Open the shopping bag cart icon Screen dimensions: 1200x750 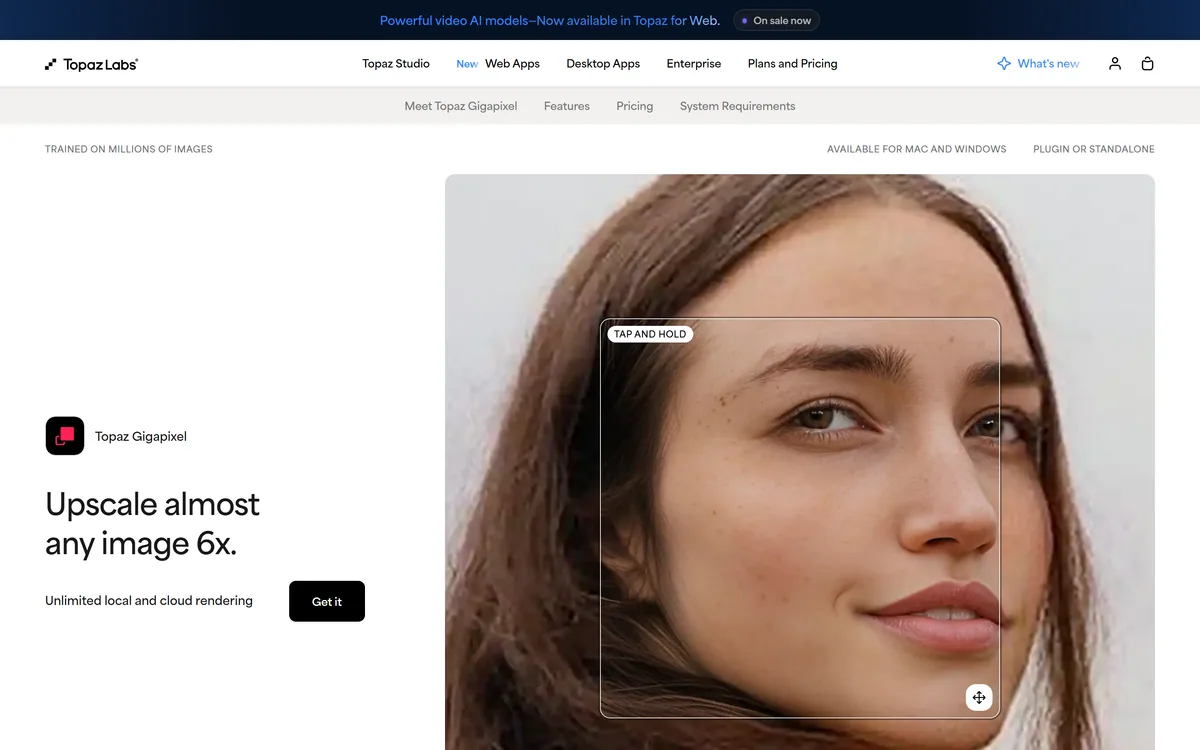tap(1147, 63)
